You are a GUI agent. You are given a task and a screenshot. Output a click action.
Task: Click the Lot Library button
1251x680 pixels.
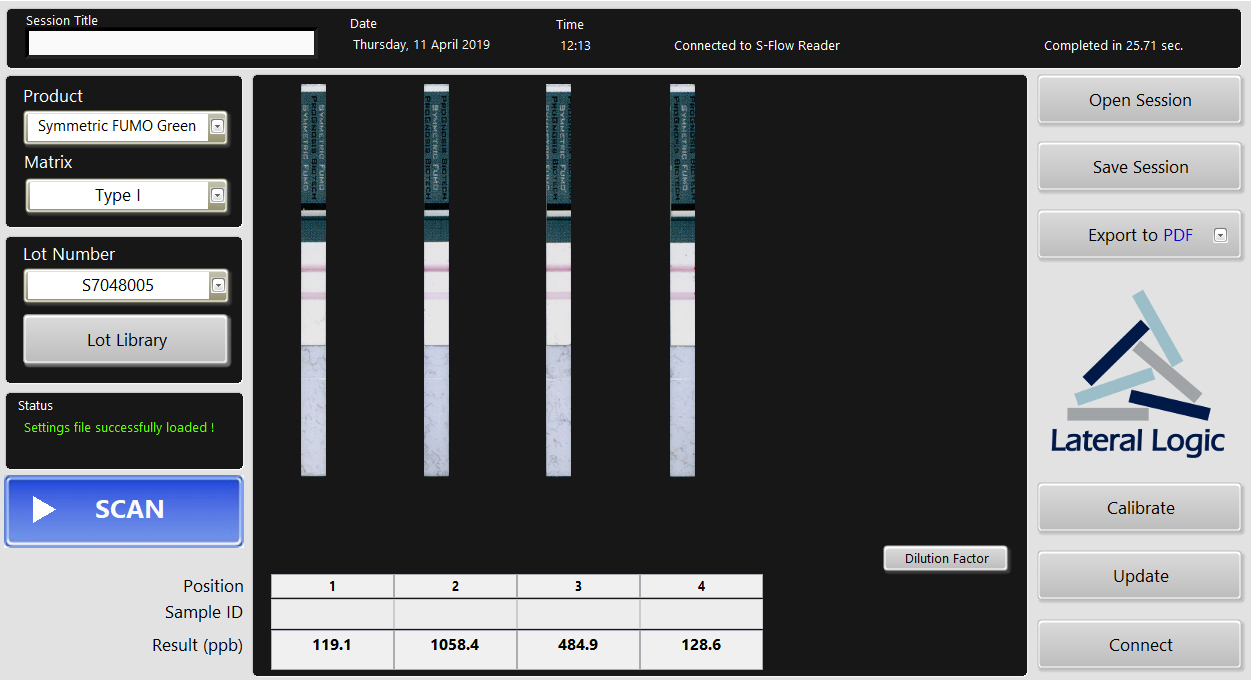pos(126,340)
